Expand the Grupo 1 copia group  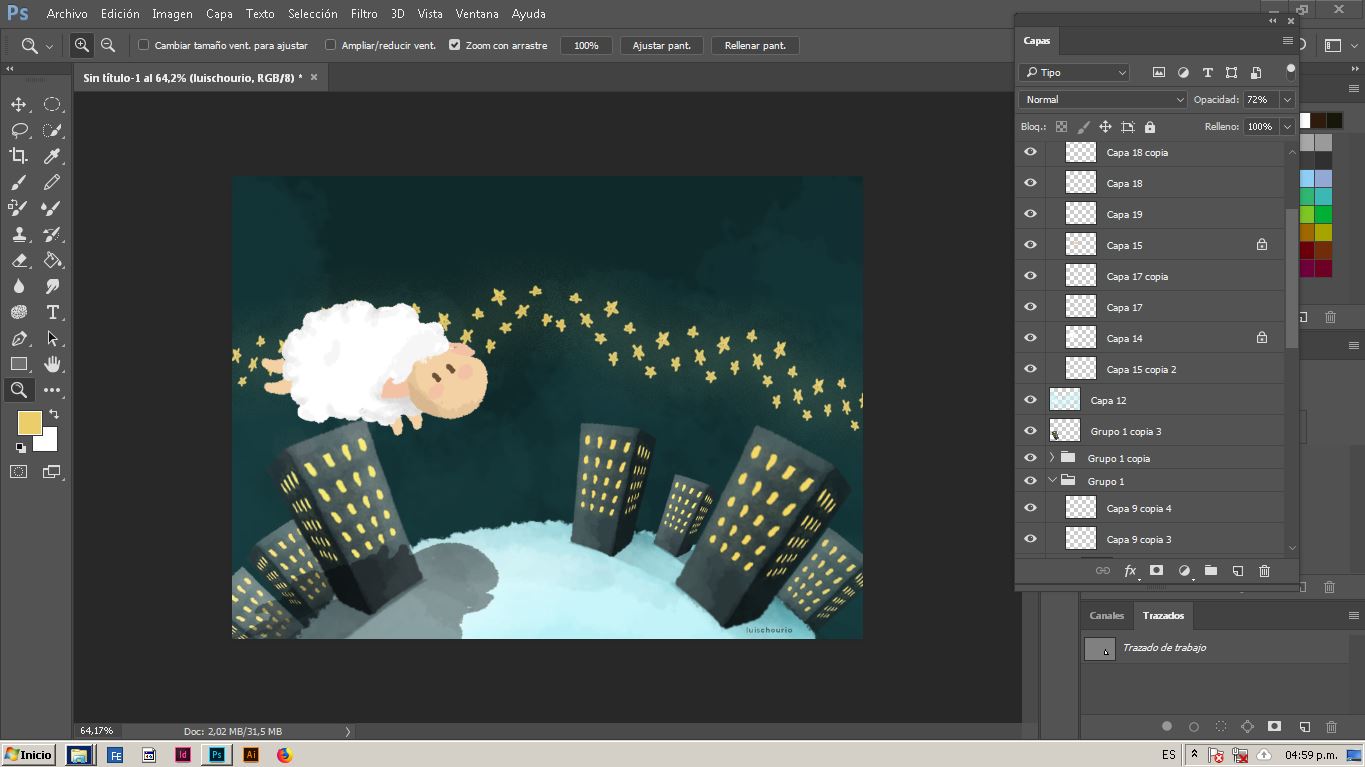coord(1052,458)
